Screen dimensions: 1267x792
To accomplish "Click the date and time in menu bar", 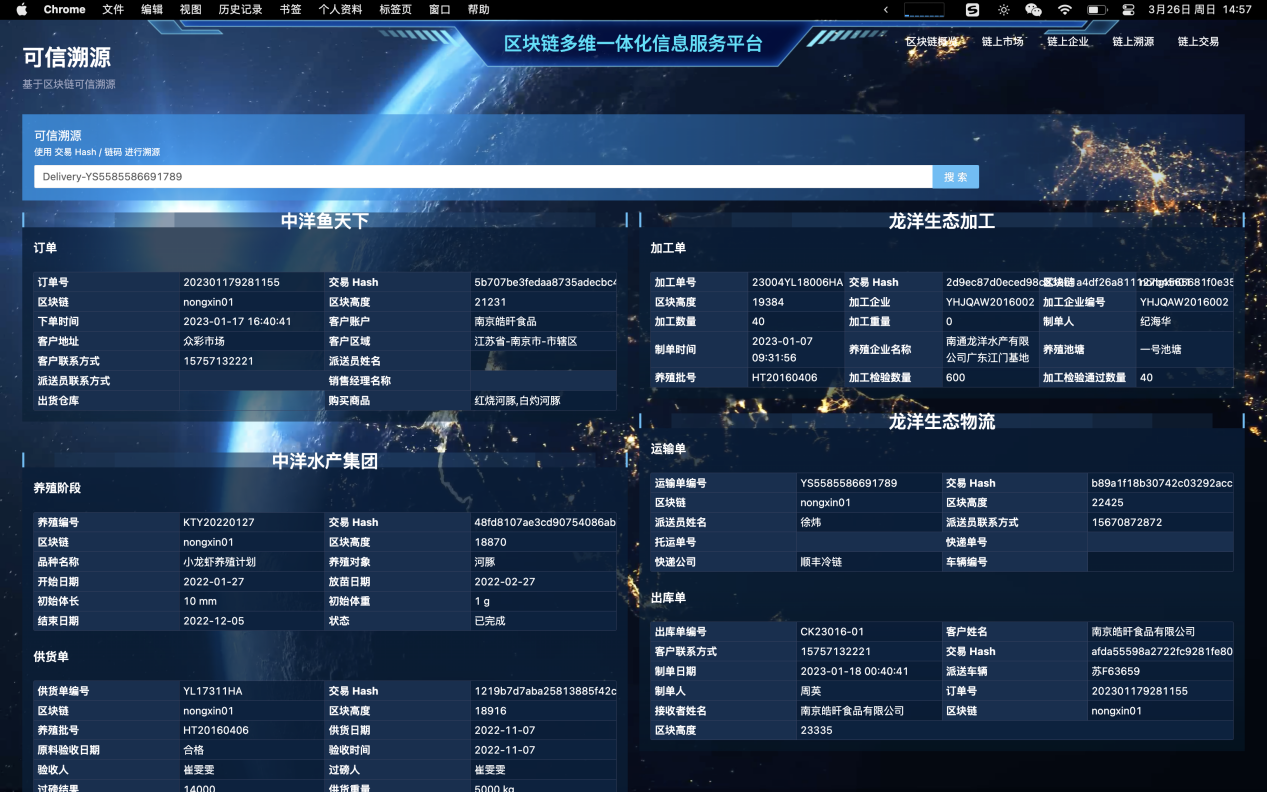I will point(1199,9).
